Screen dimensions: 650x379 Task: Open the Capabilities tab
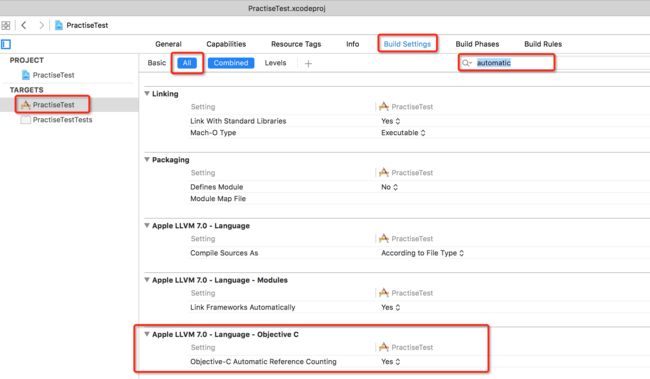click(226, 44)
